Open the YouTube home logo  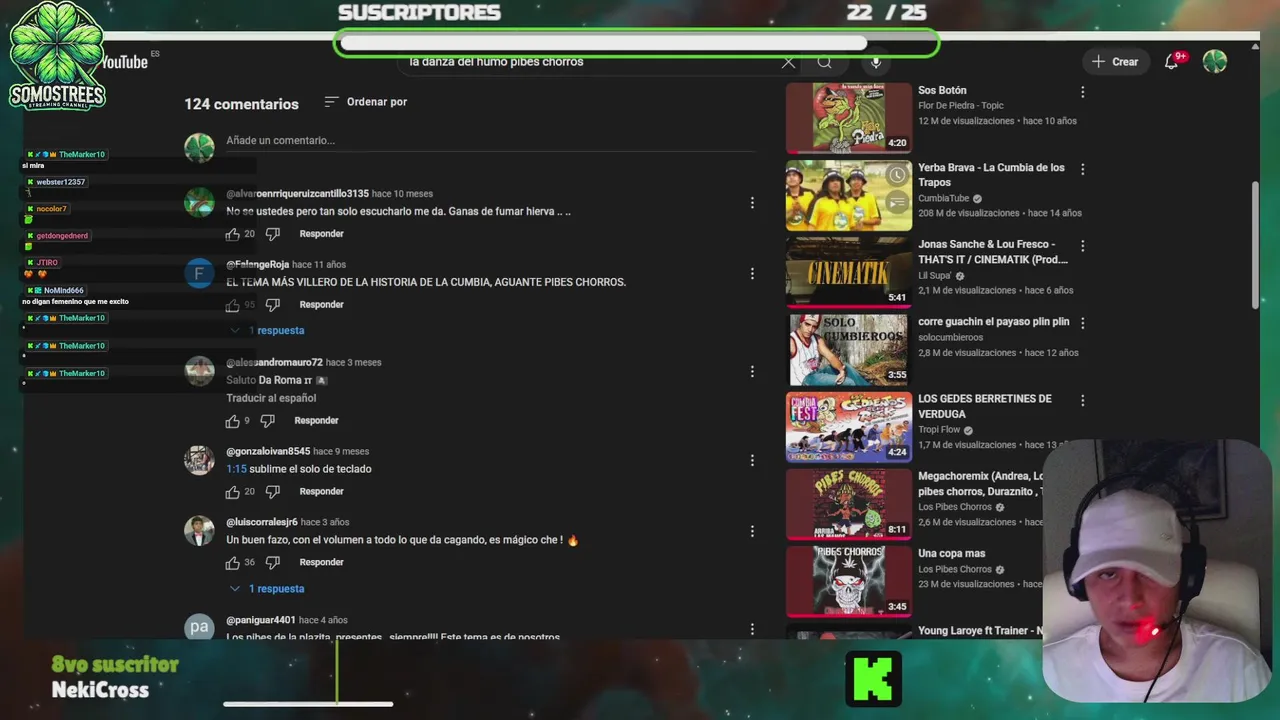(x=124, y=62)
